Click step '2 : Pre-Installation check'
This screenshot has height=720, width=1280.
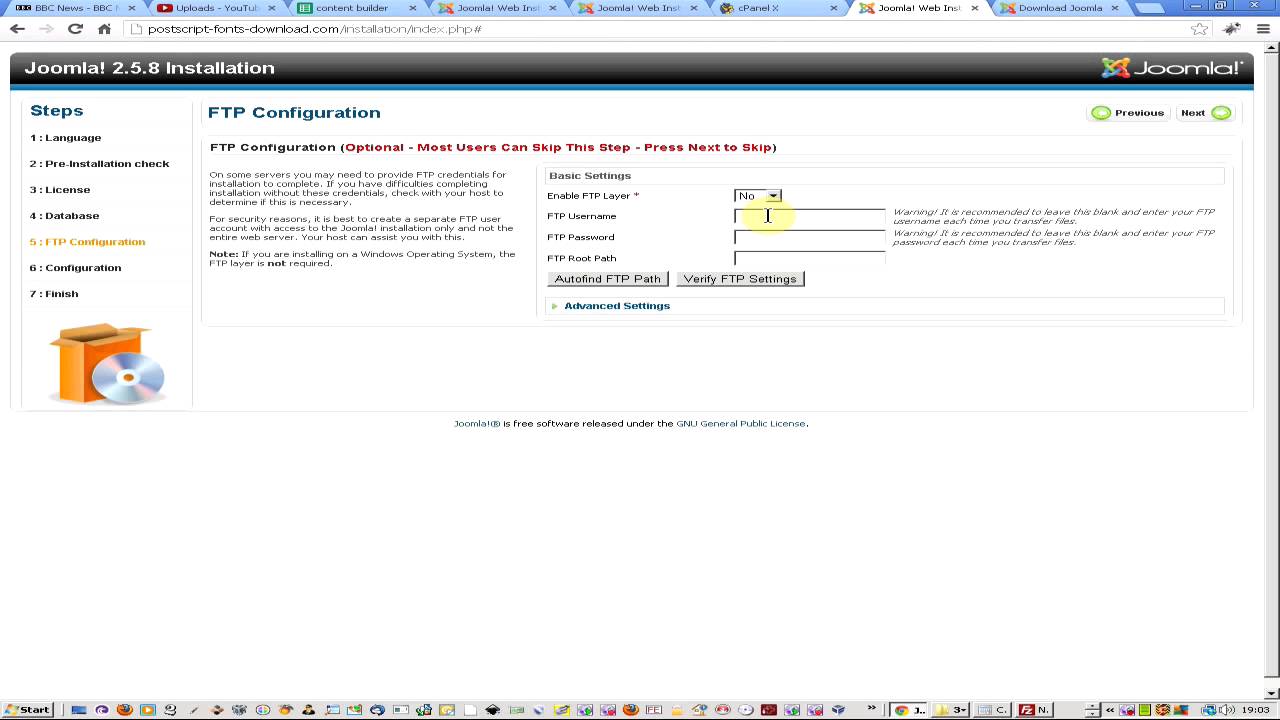(99, 164)
